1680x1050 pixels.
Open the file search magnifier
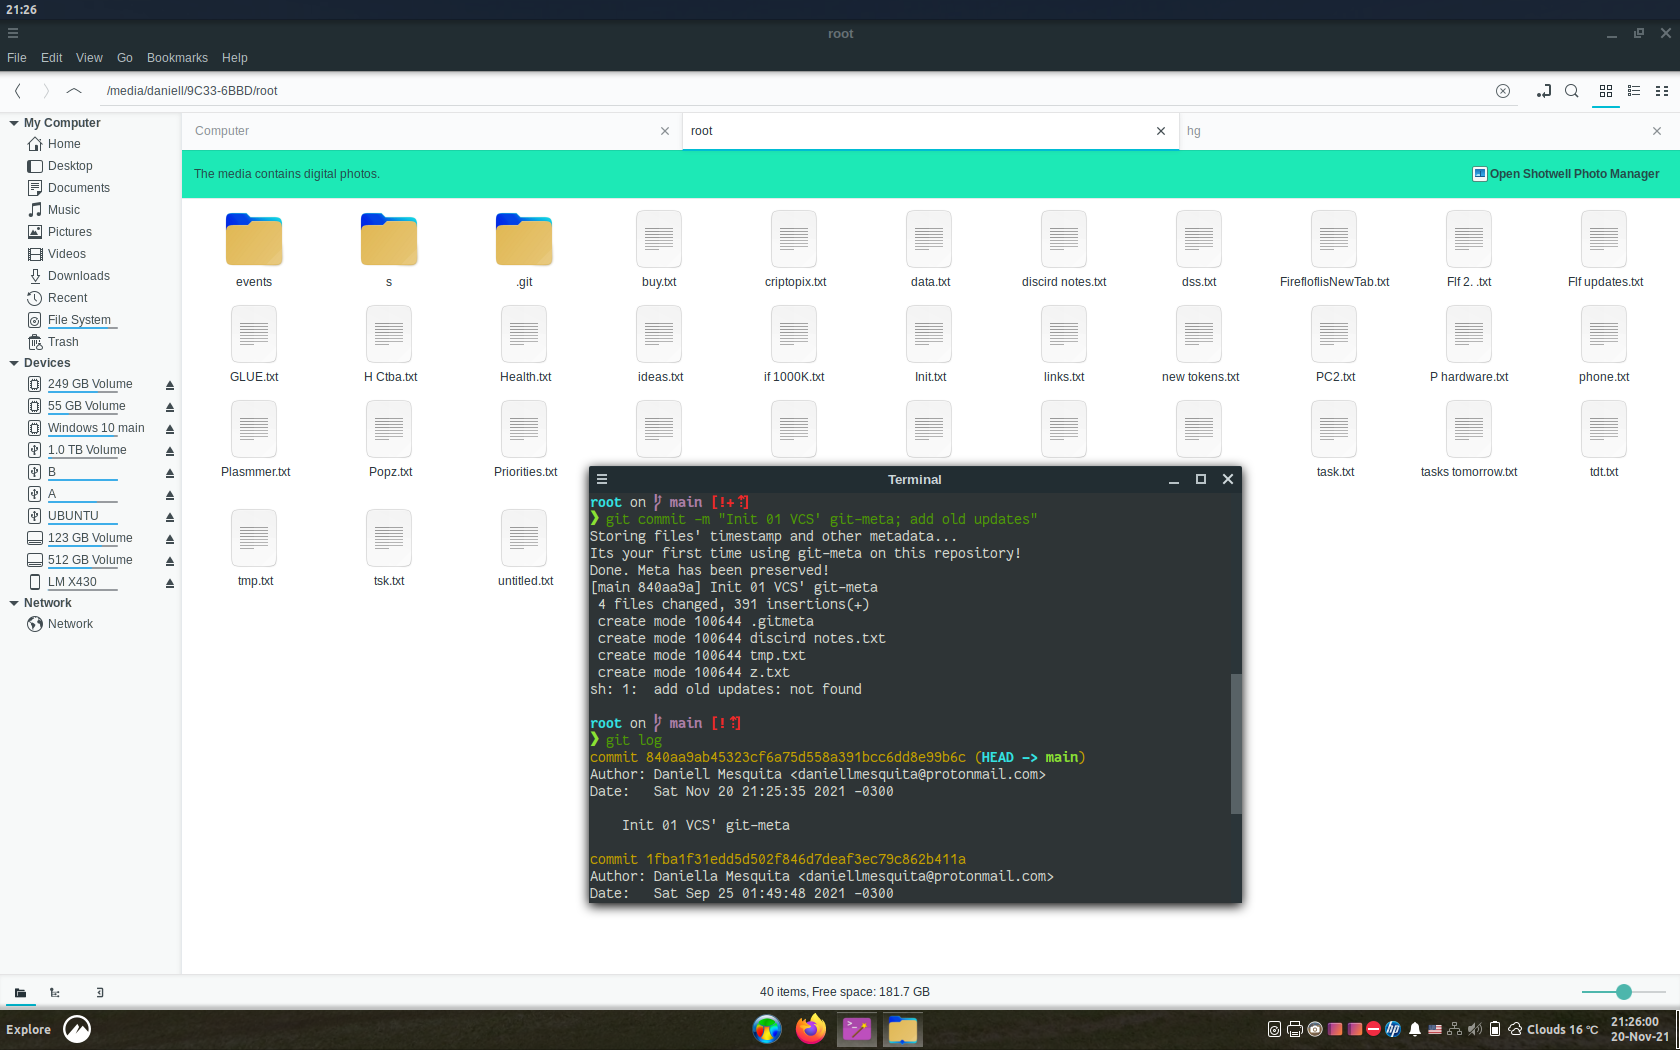(x=1572, y=91)
